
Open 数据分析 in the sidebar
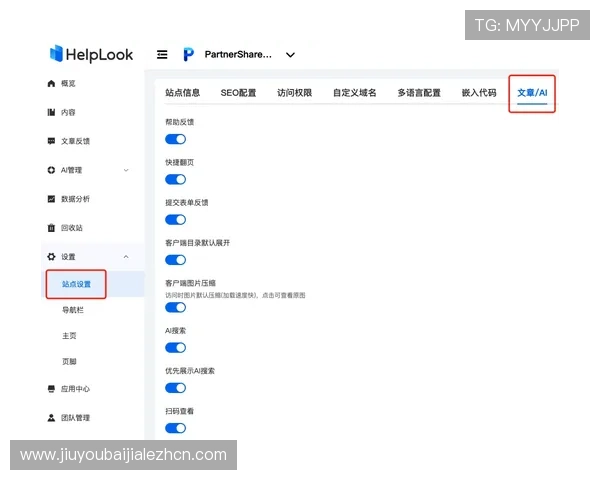click(x=75, y=199)
